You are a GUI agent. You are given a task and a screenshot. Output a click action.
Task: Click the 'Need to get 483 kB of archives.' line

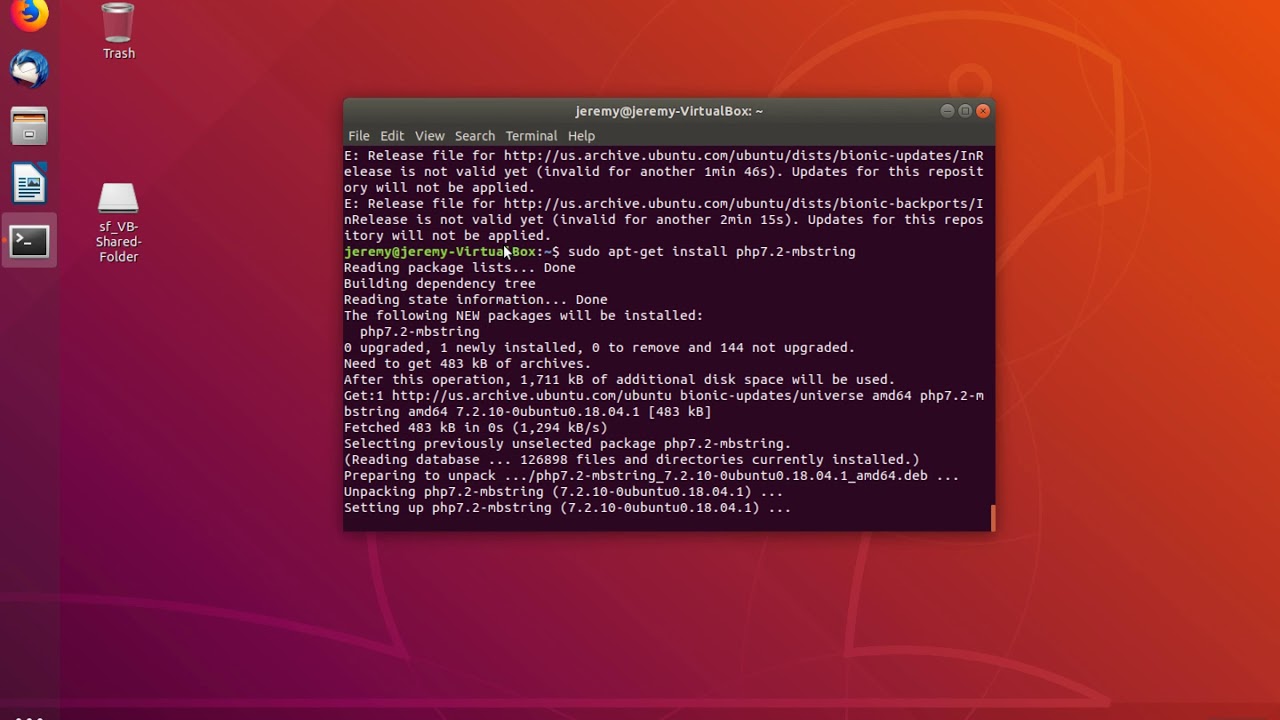pos(468,364)
